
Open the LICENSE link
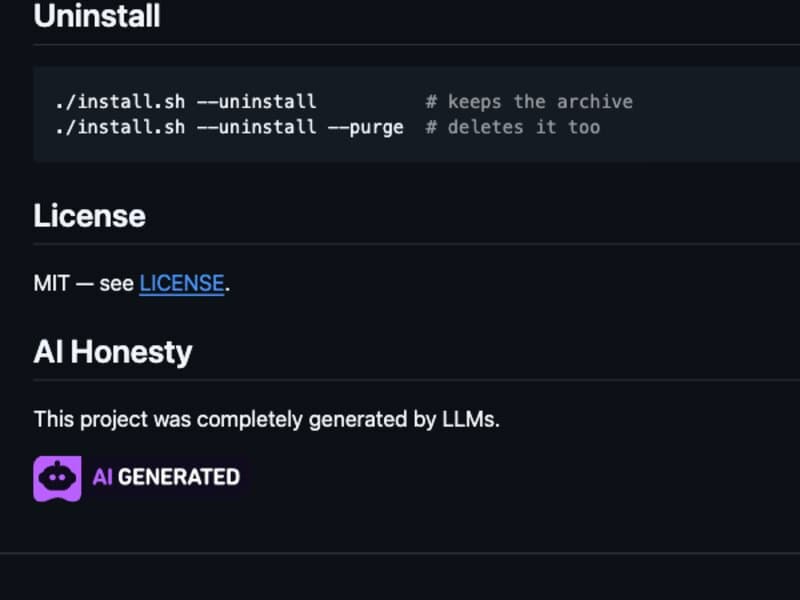pyautogui.click(x=182, y=283)
